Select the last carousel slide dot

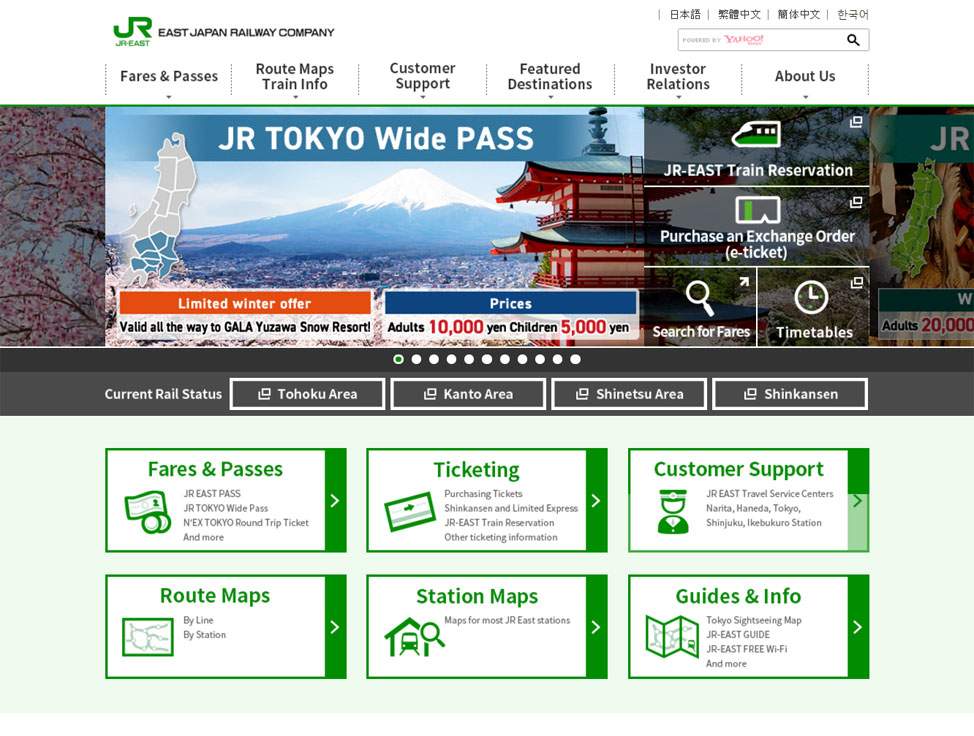click(575, 359)
